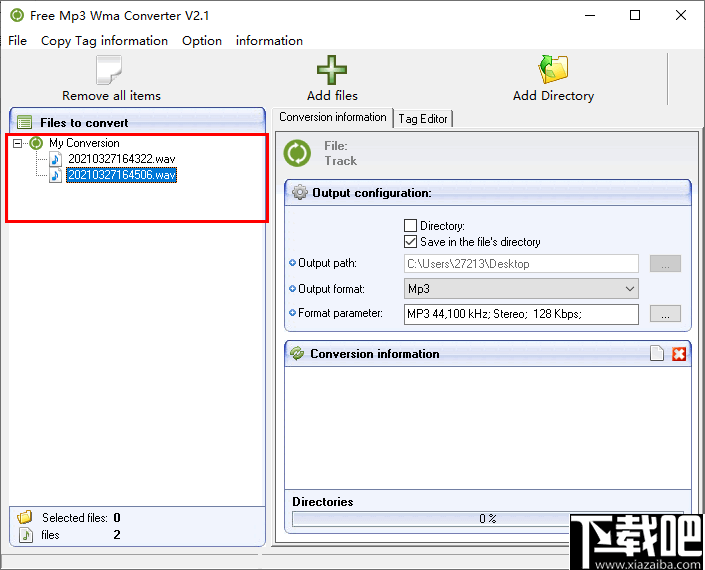Click the File: Track info text

(x=340, y=153)
